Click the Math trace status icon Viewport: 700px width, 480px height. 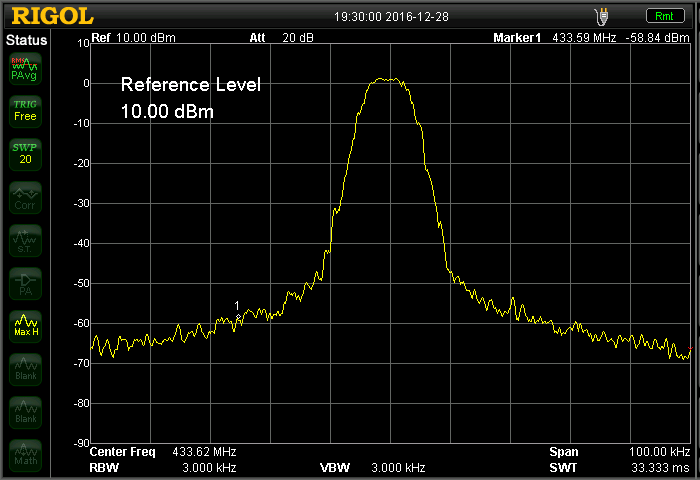tap(25, 455)
